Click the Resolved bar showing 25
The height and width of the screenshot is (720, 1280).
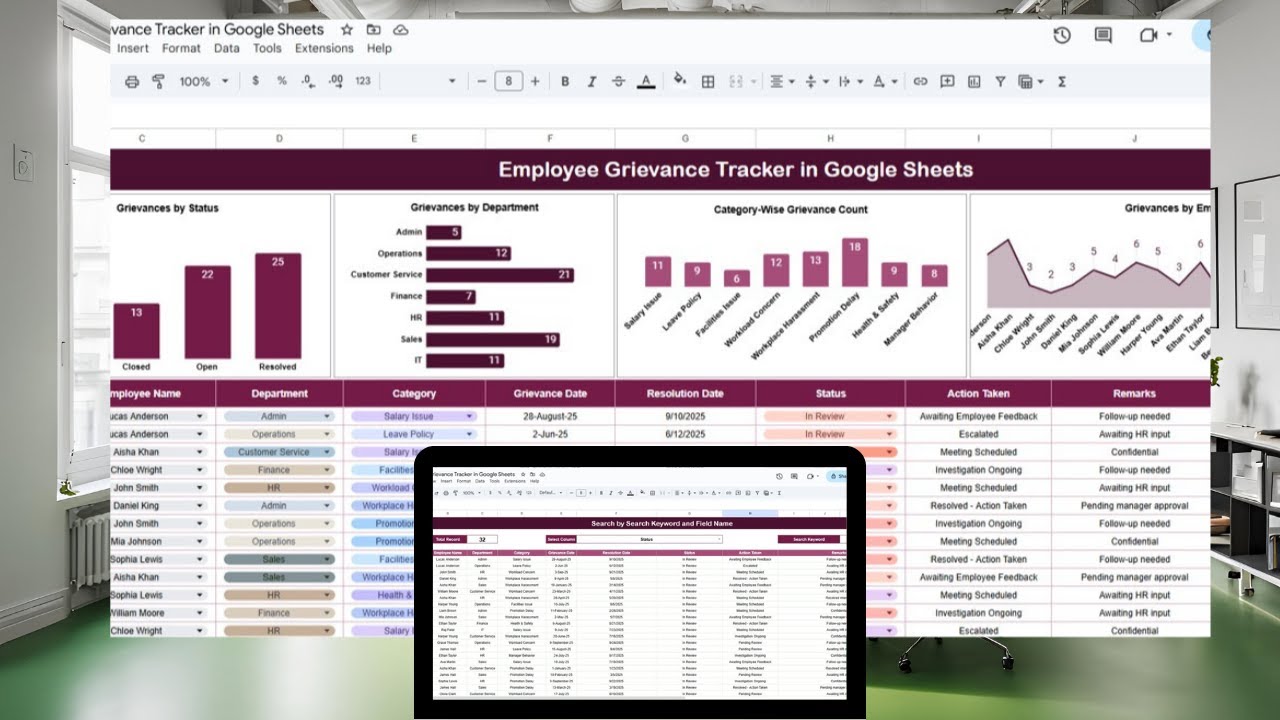point(277,305)
